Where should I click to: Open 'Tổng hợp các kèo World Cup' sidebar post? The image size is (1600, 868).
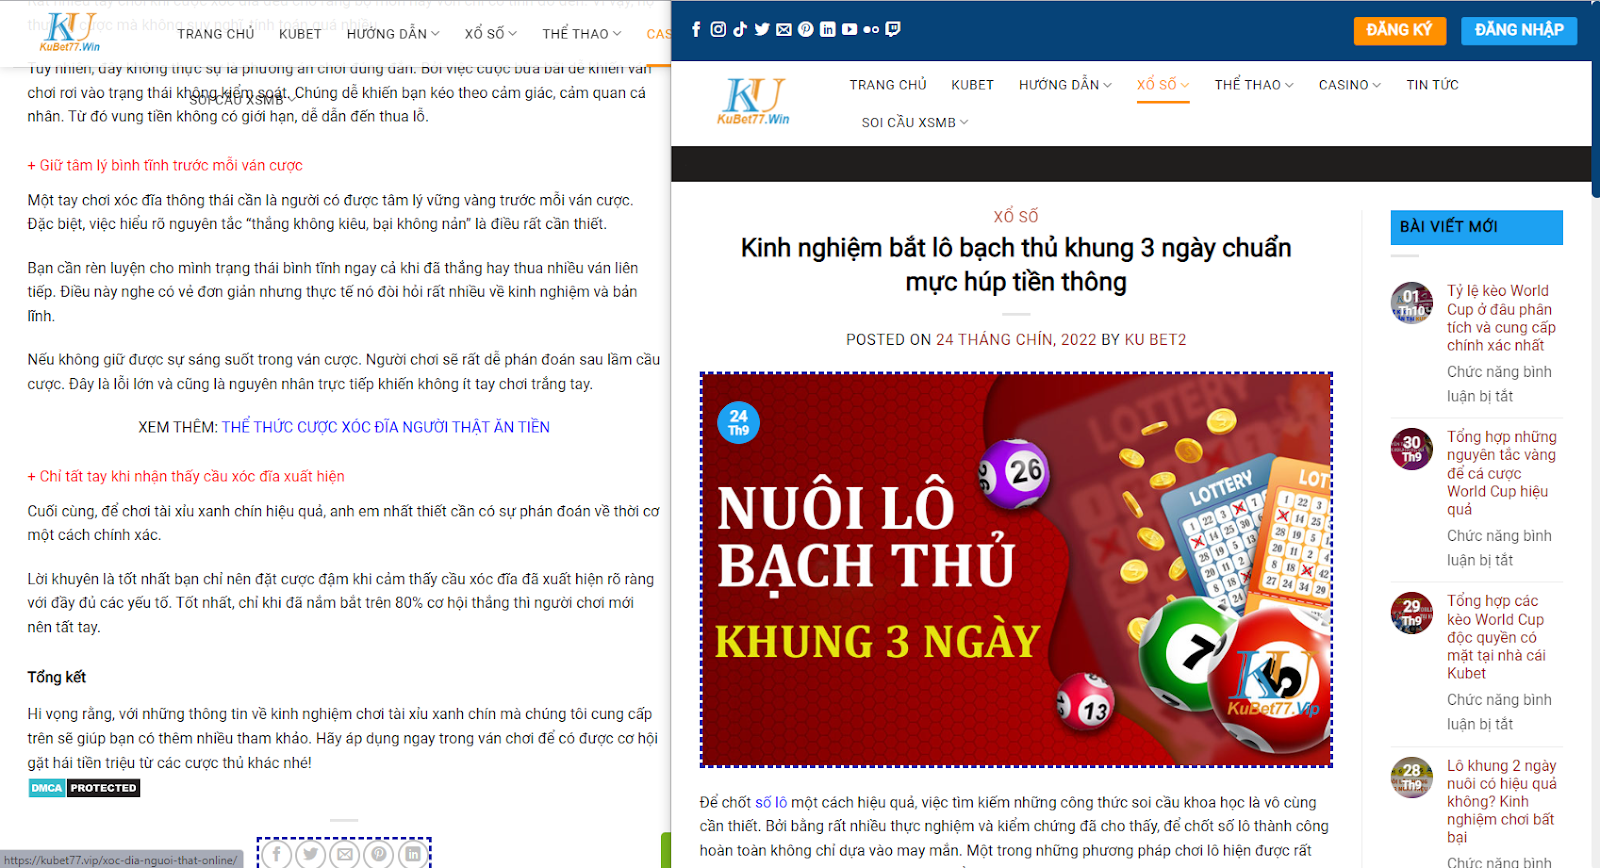[1497, 637]
